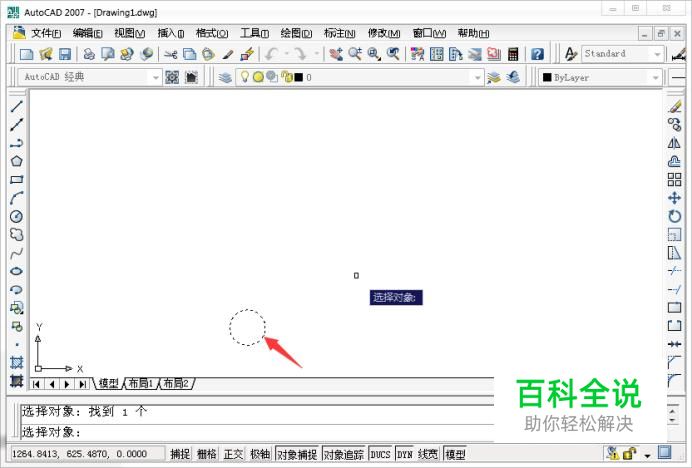Image resolution: width=692 pixels, height=468 pixels.
Task: Toggle DYN dynamic input button
Action: point(404,454)
